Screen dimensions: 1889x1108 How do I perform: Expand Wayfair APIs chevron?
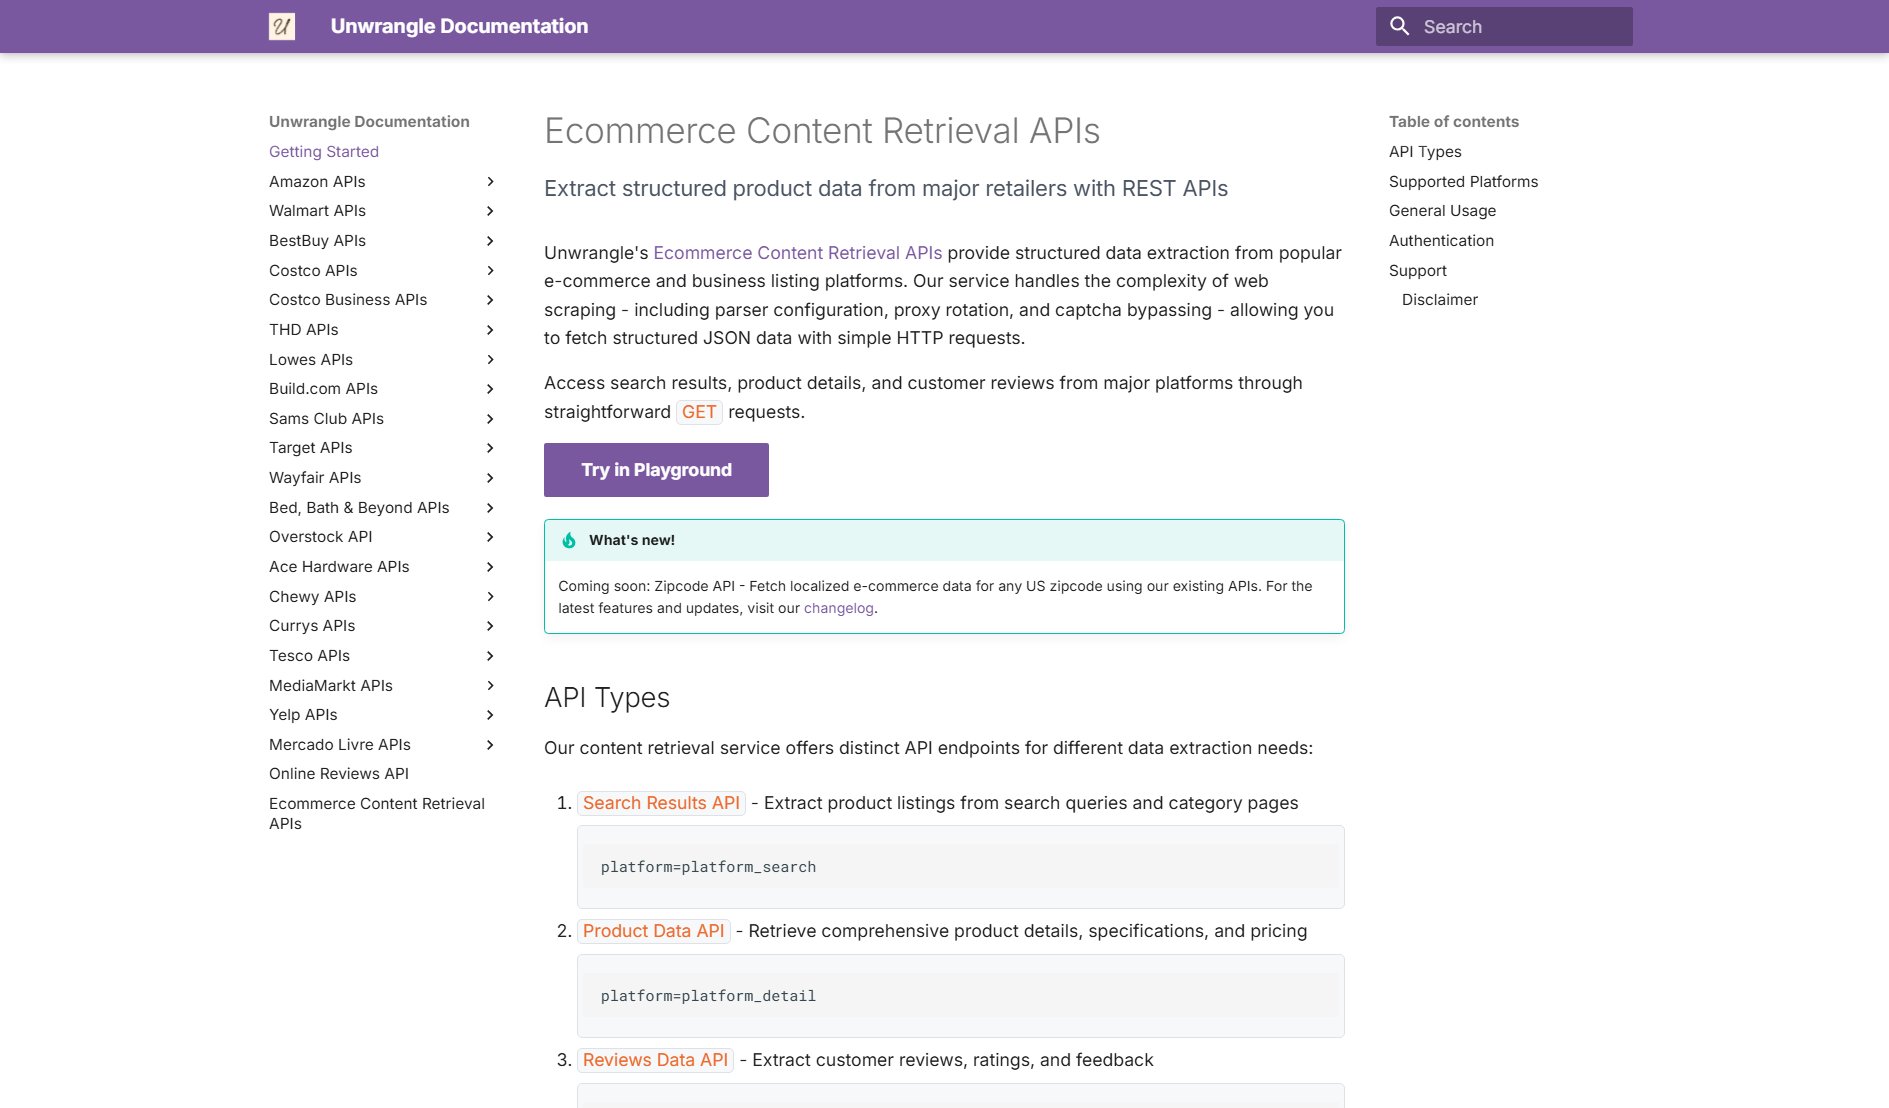[490, 478]
